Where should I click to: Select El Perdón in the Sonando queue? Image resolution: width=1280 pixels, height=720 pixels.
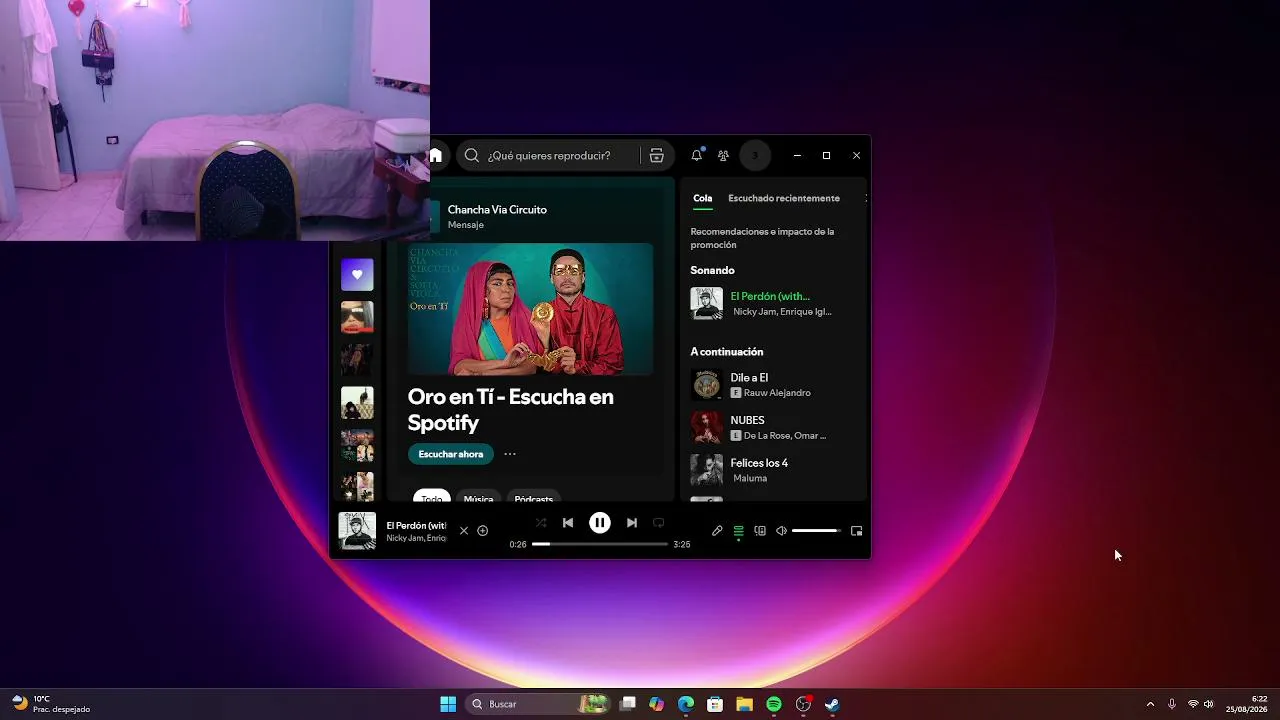tap(770, 296)
